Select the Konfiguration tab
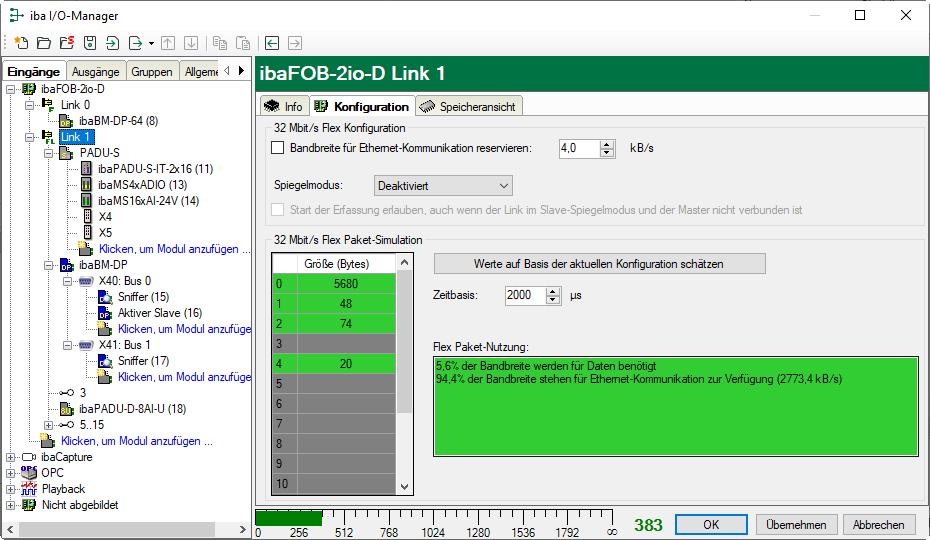Screen dimensions: 930x540 pyautogui.click(x=362, y=106)
